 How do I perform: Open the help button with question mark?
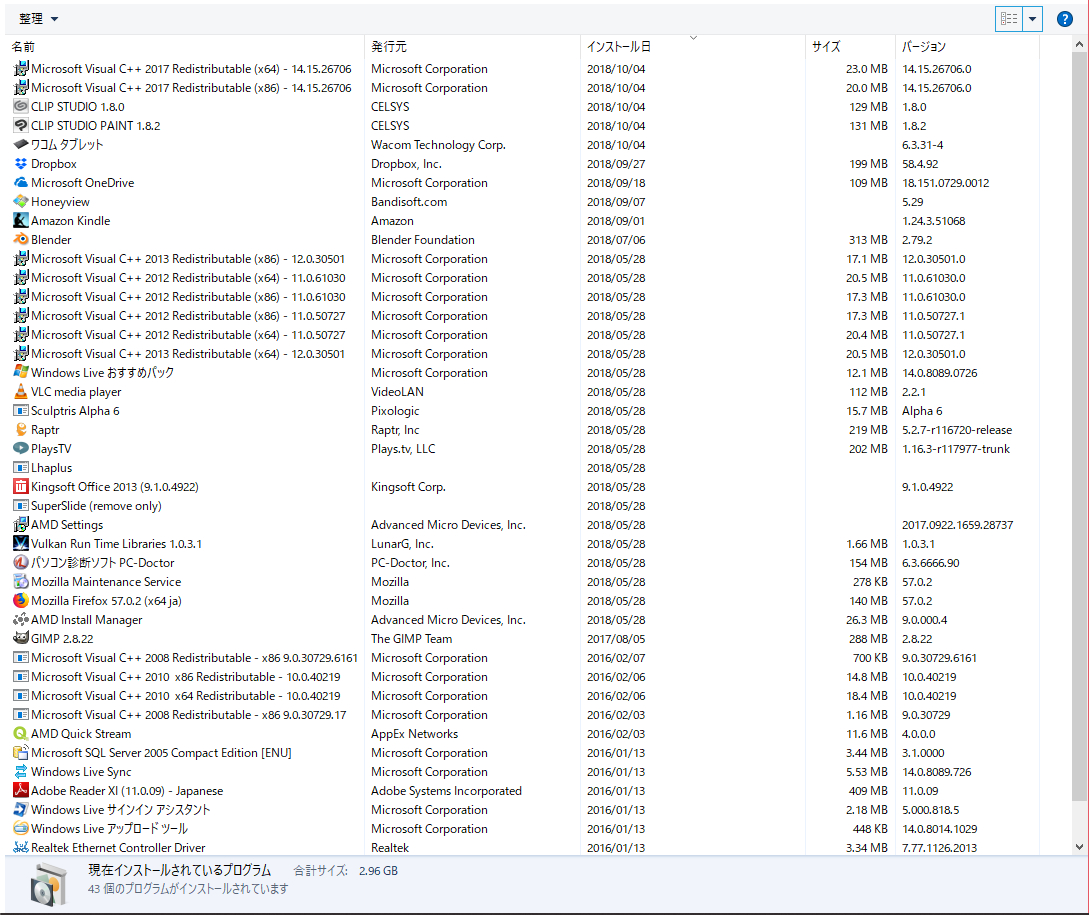pyautogui.click(x=1065, y=19)
